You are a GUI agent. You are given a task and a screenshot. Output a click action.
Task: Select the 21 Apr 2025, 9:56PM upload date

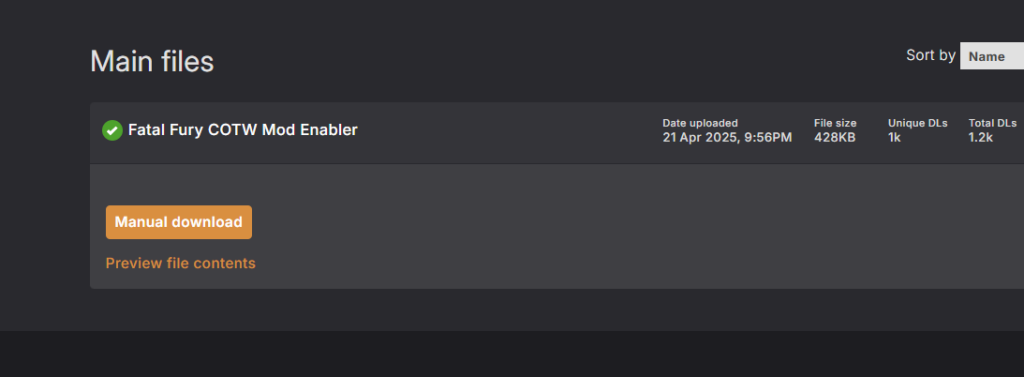727,137
